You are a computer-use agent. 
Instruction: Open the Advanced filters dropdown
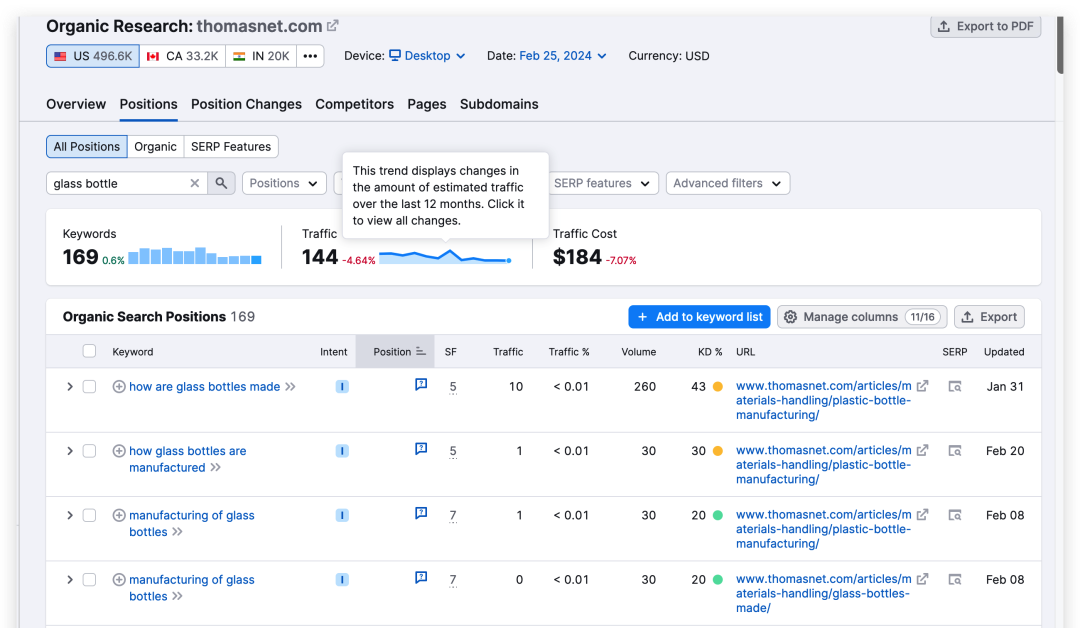coord(728,183)
